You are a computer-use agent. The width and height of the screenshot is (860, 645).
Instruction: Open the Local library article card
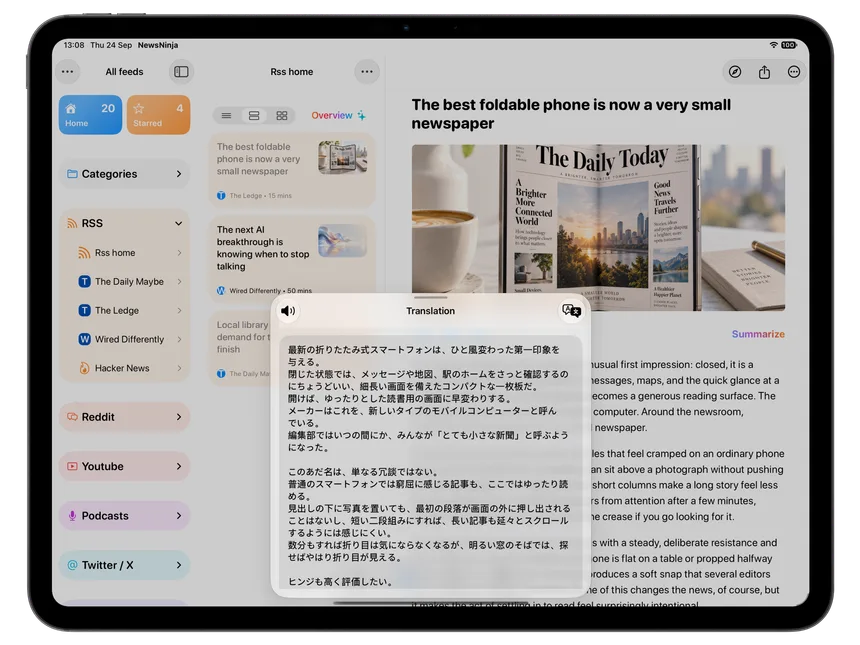(x=241, y=348)
